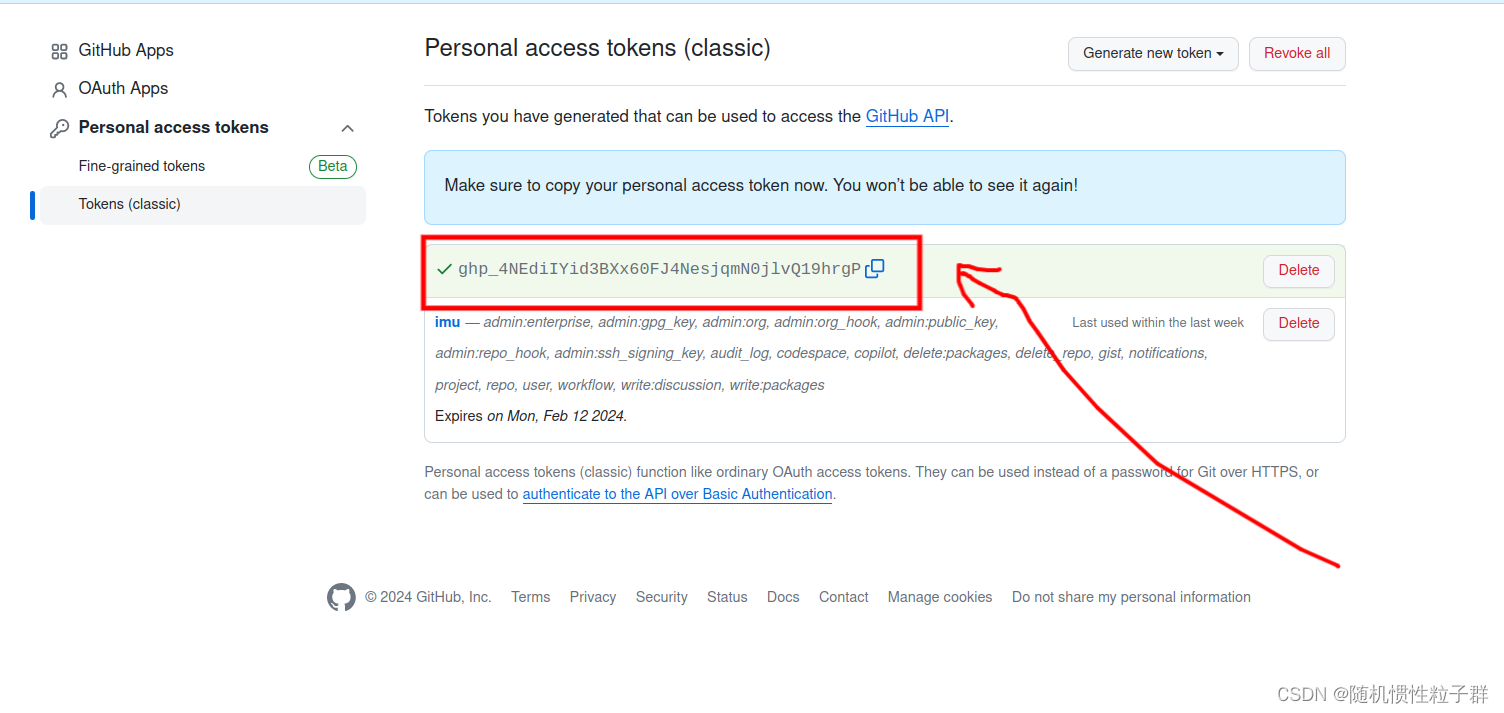Click the Revoke all button
Screen dimensions: 1504x713
1296,53
